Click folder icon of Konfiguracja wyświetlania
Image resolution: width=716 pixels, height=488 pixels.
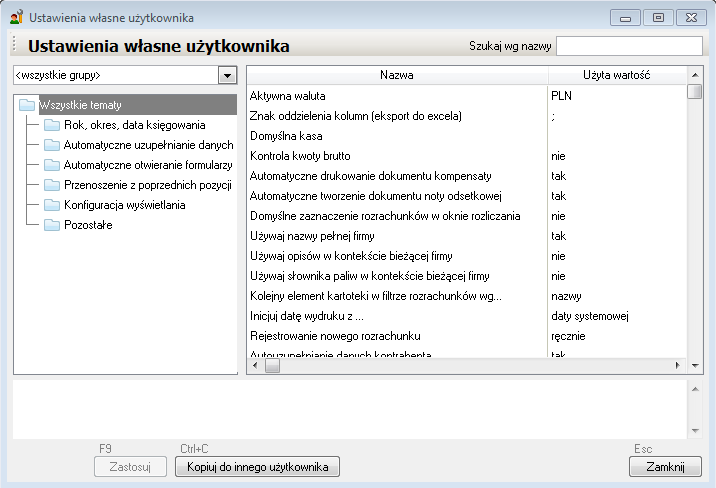(x=52, y=205)
